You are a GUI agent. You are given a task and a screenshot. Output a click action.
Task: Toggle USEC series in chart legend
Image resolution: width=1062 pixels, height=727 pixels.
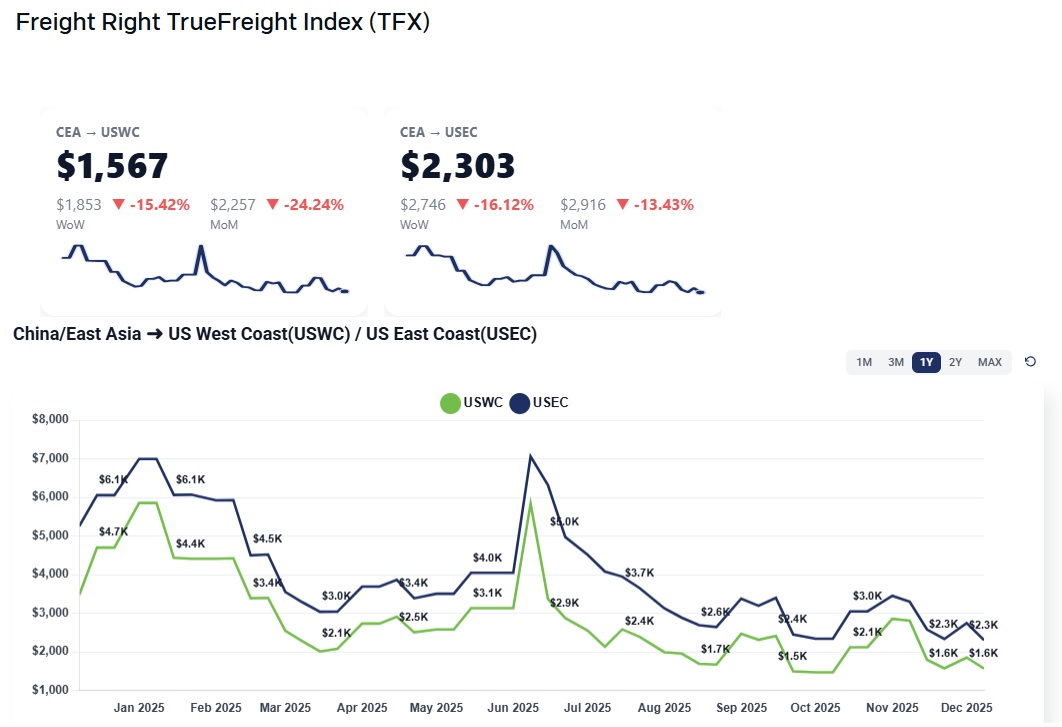click(539, 403)
